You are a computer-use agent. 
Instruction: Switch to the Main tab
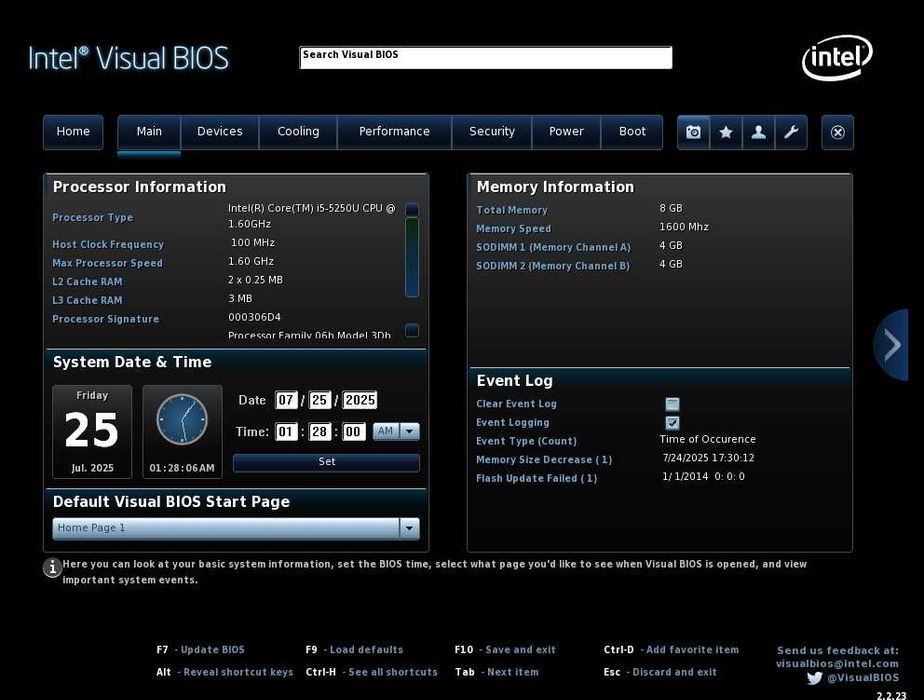pyautogui.click(x=149, y=132)
